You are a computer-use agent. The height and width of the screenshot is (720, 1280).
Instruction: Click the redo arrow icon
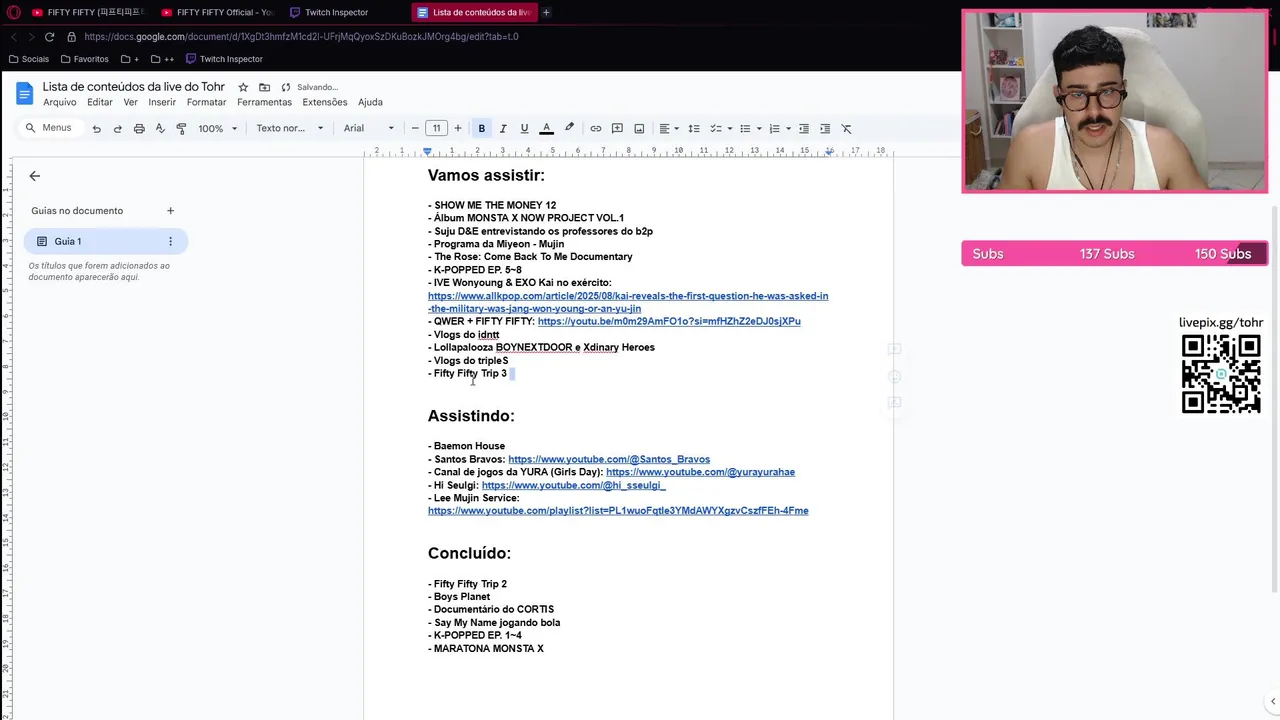coord(117,129)
